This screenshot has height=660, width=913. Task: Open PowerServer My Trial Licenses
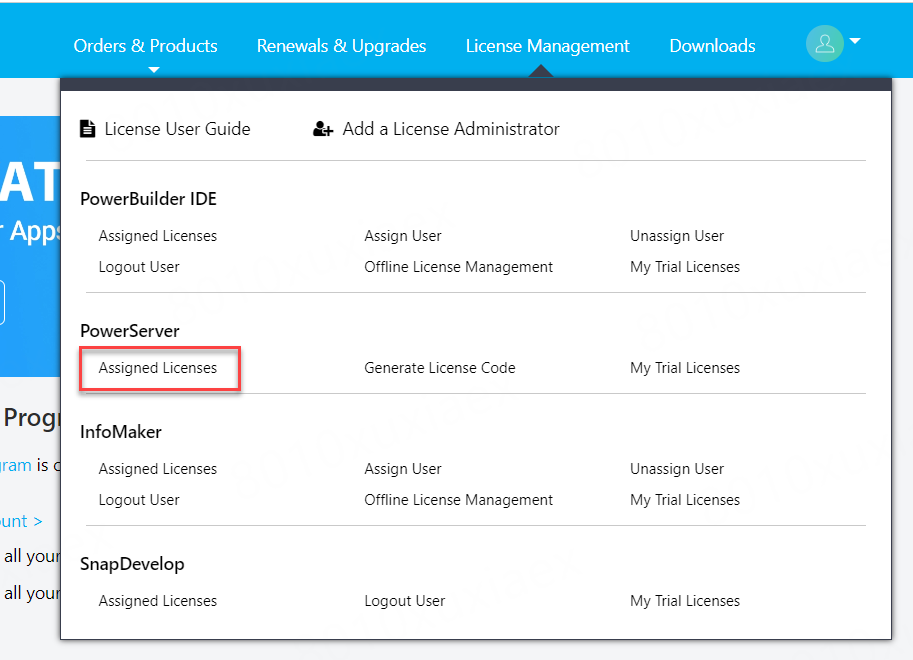coord(685,368)
